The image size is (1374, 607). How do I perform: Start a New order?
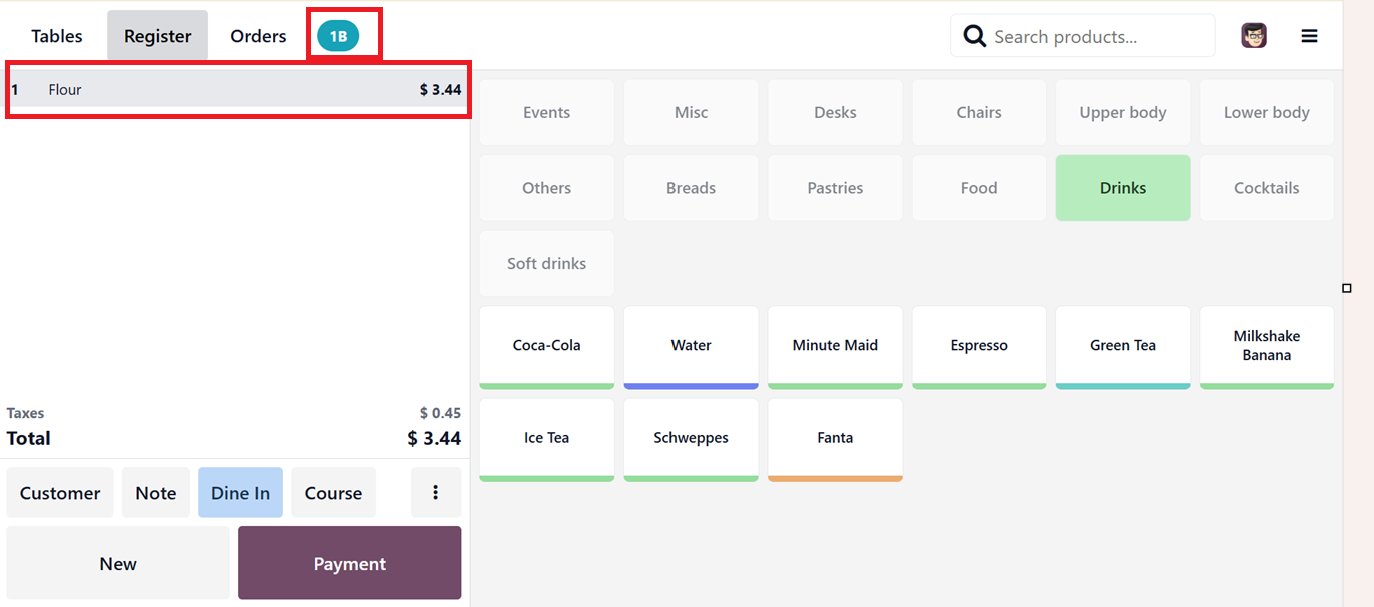tap(118, 563)
